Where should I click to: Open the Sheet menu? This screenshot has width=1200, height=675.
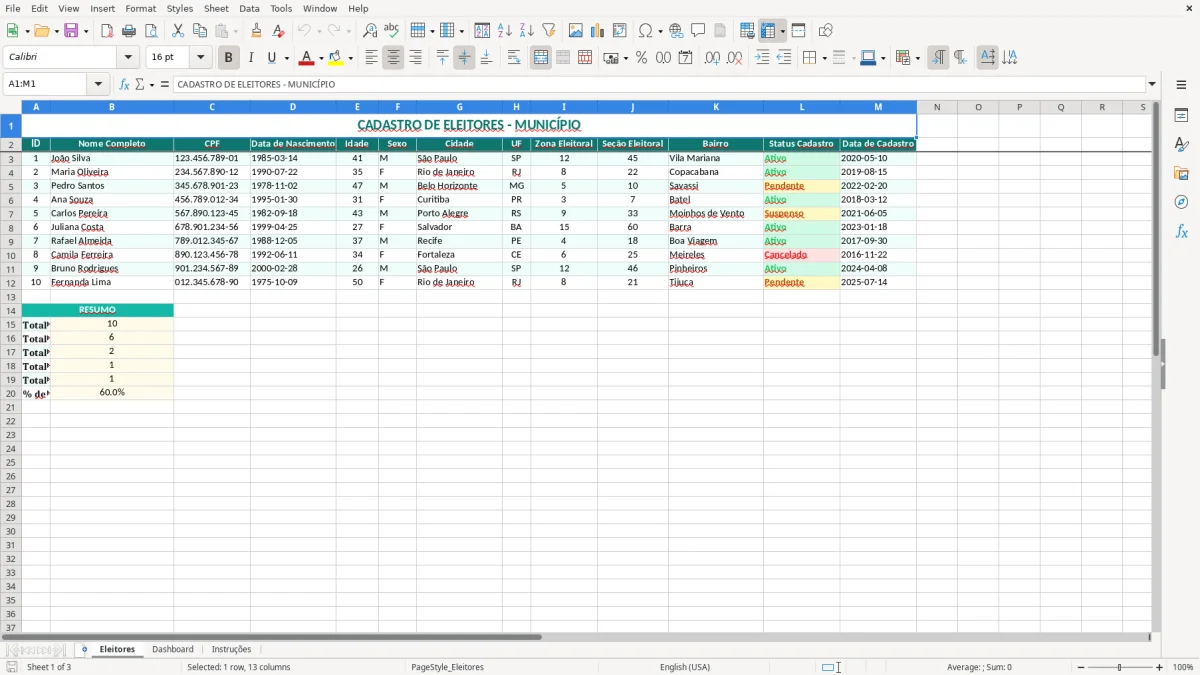click(x=216, y=8)
